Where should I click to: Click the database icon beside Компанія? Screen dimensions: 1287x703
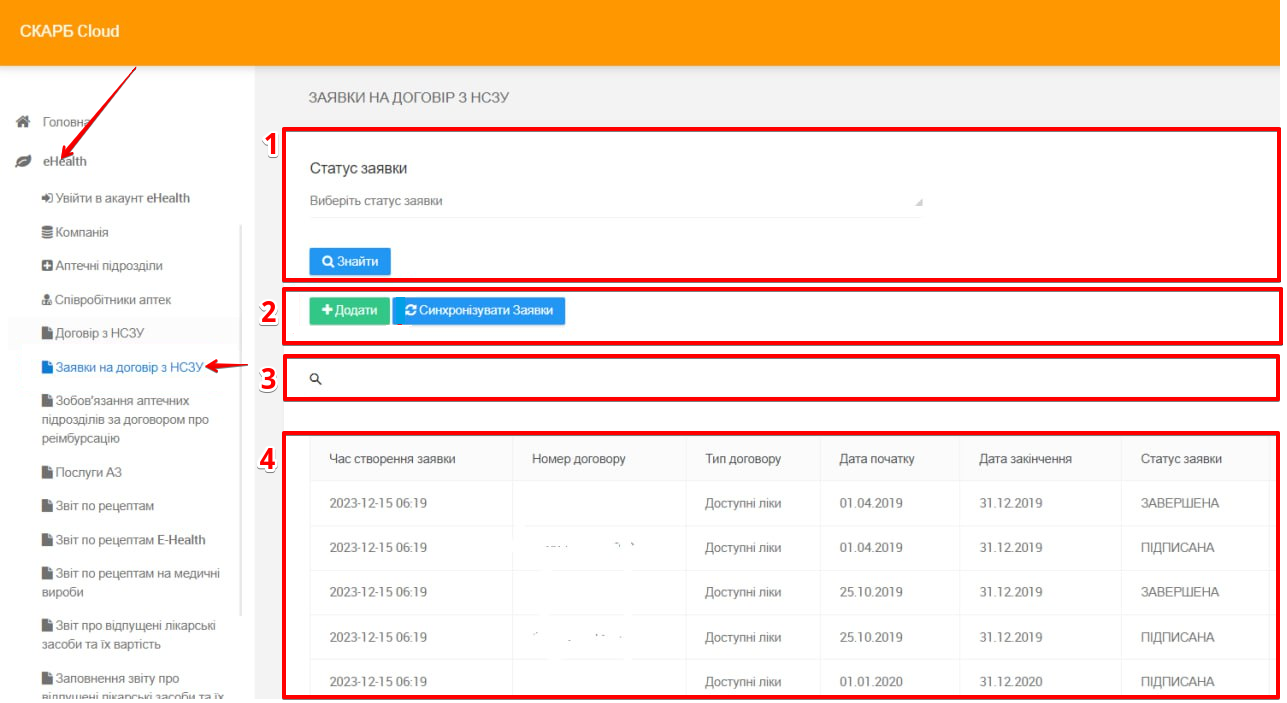(47, 232)
